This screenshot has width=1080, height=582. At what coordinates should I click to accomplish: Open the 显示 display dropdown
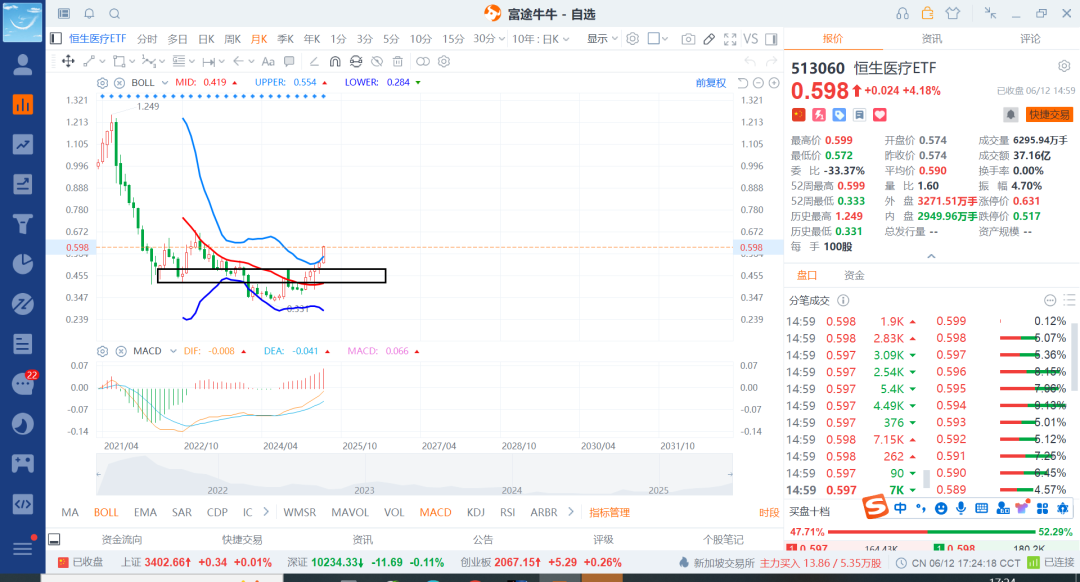click(x=602, y=39)
